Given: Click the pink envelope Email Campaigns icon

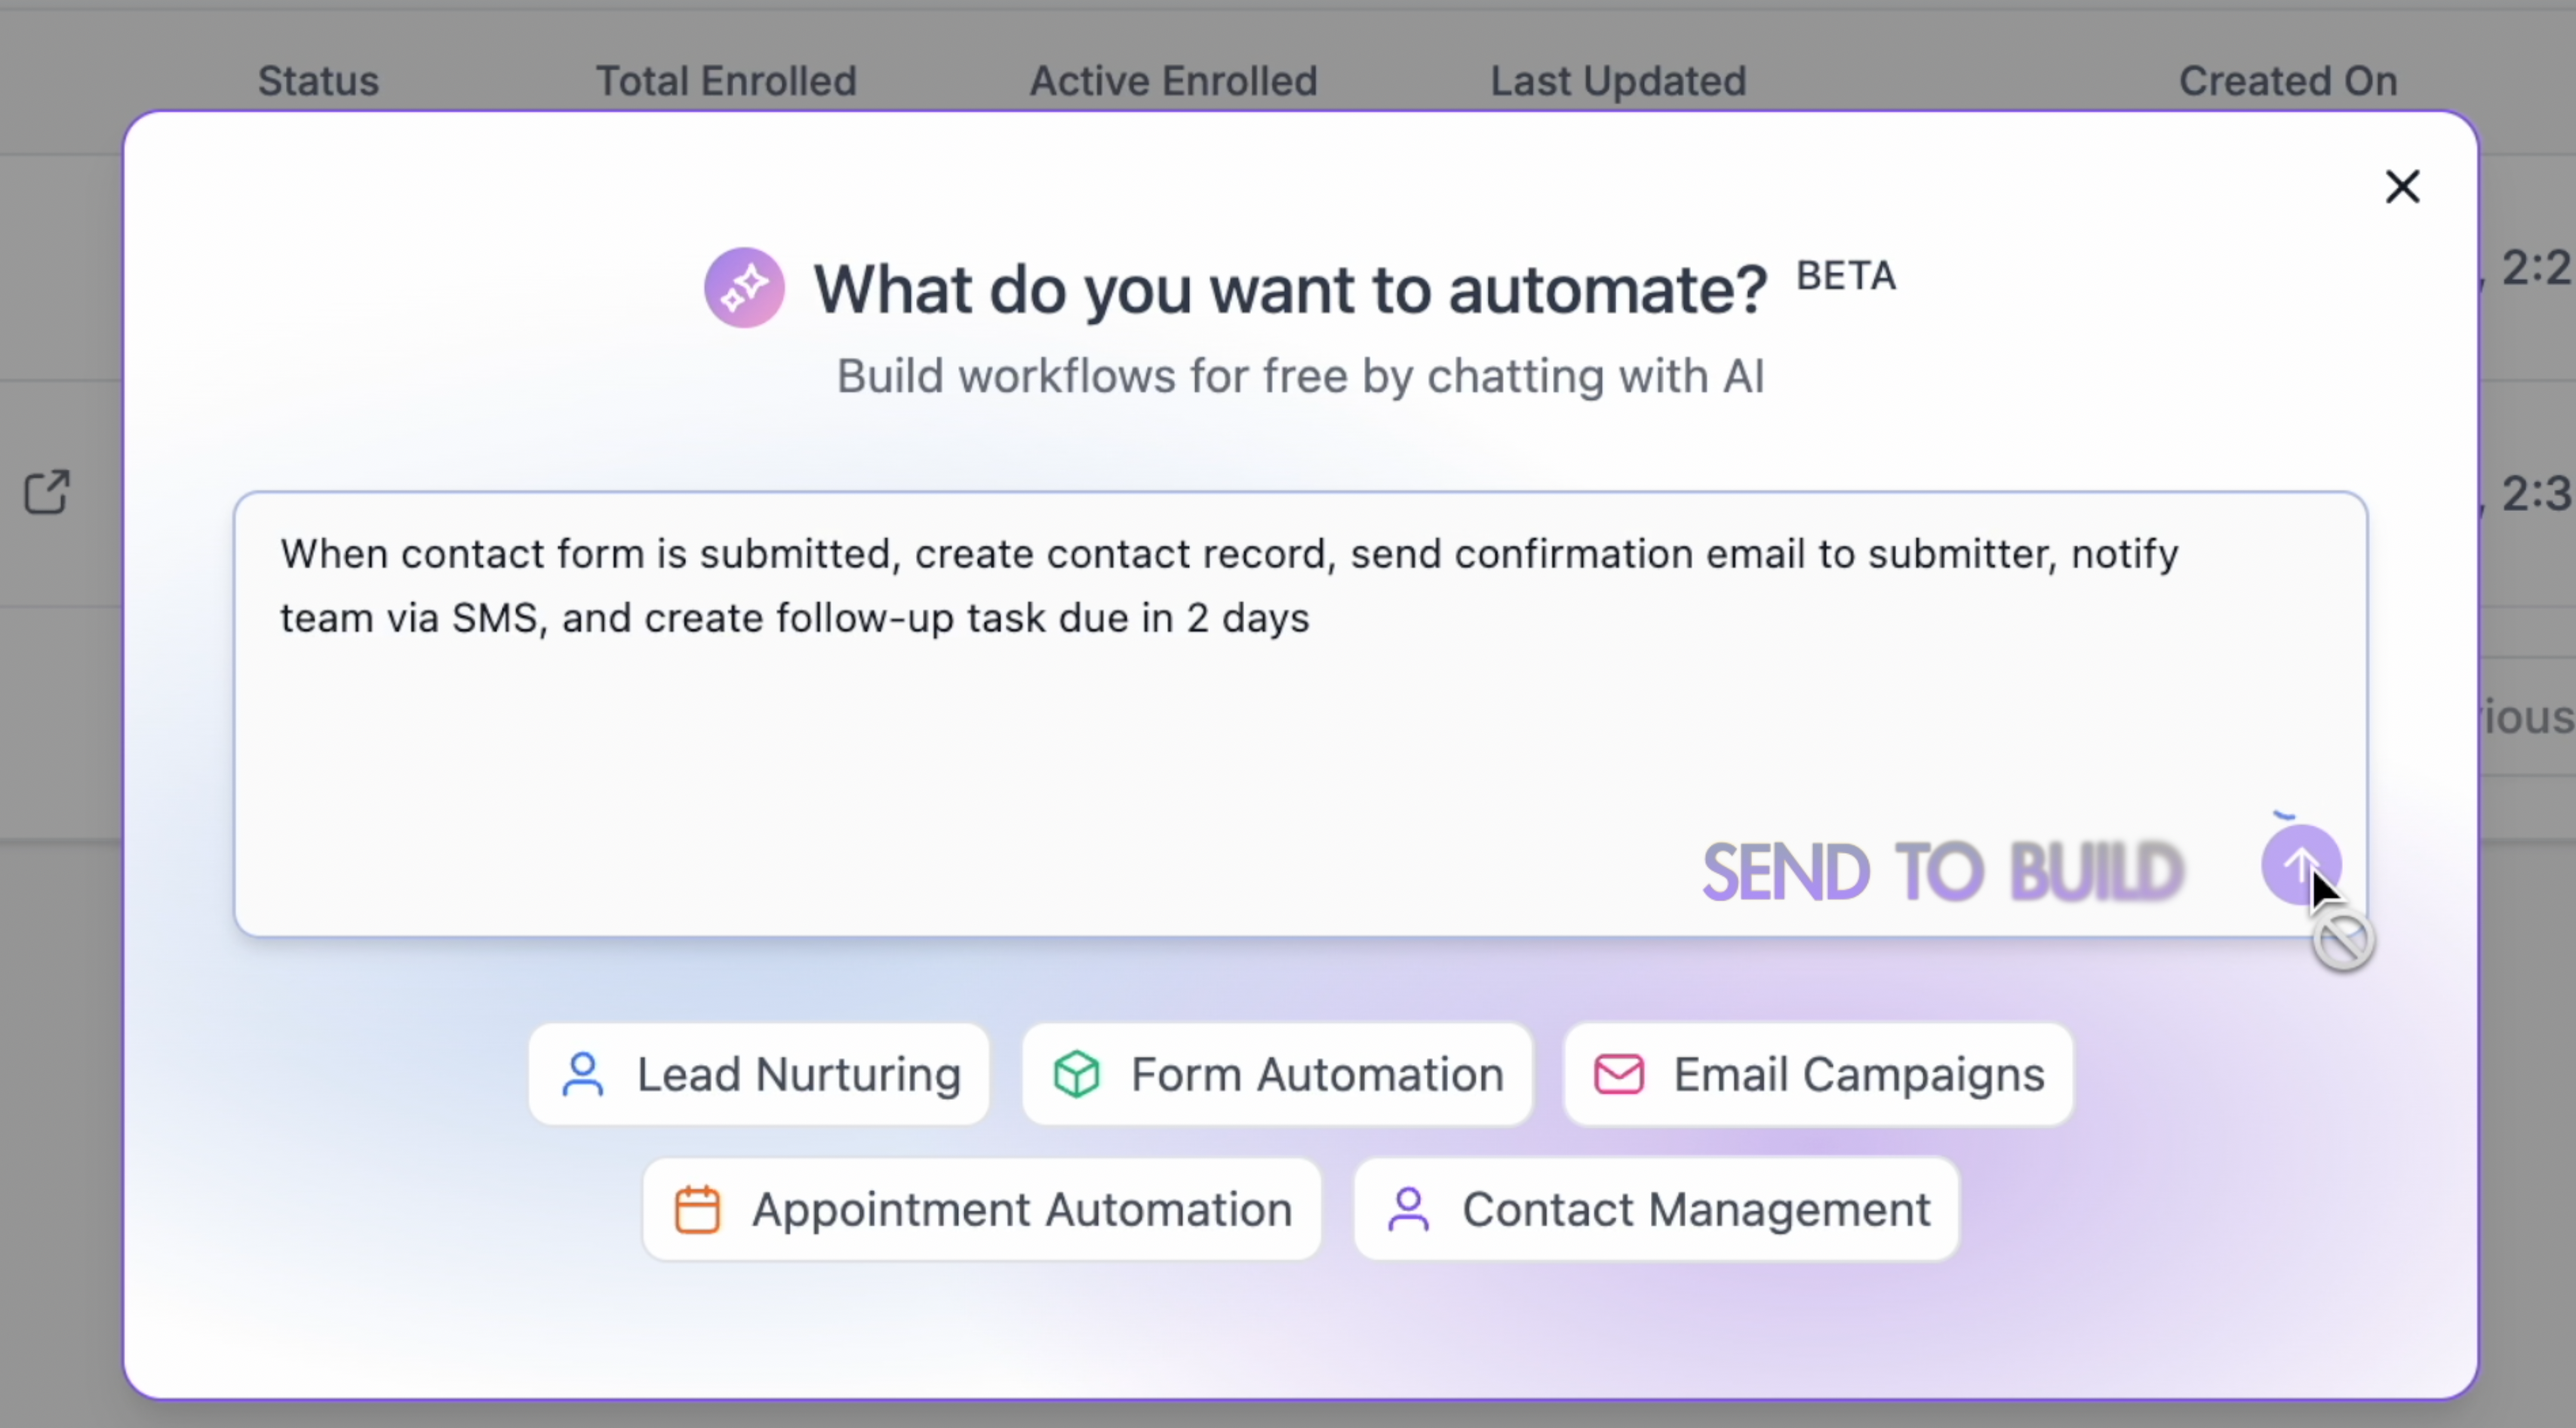Looking at the screenshot, I should point(1619,1075).
